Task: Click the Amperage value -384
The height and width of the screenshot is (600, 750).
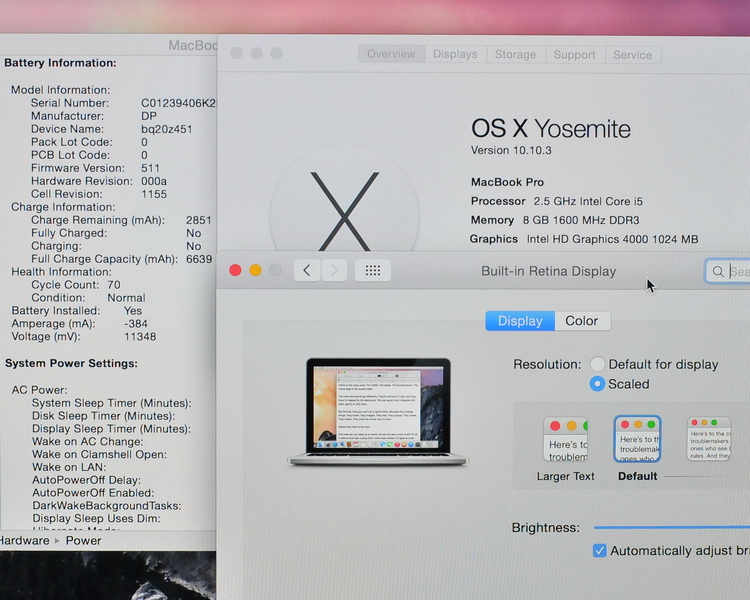Action: pyautogui.click(x=136, y=323)
